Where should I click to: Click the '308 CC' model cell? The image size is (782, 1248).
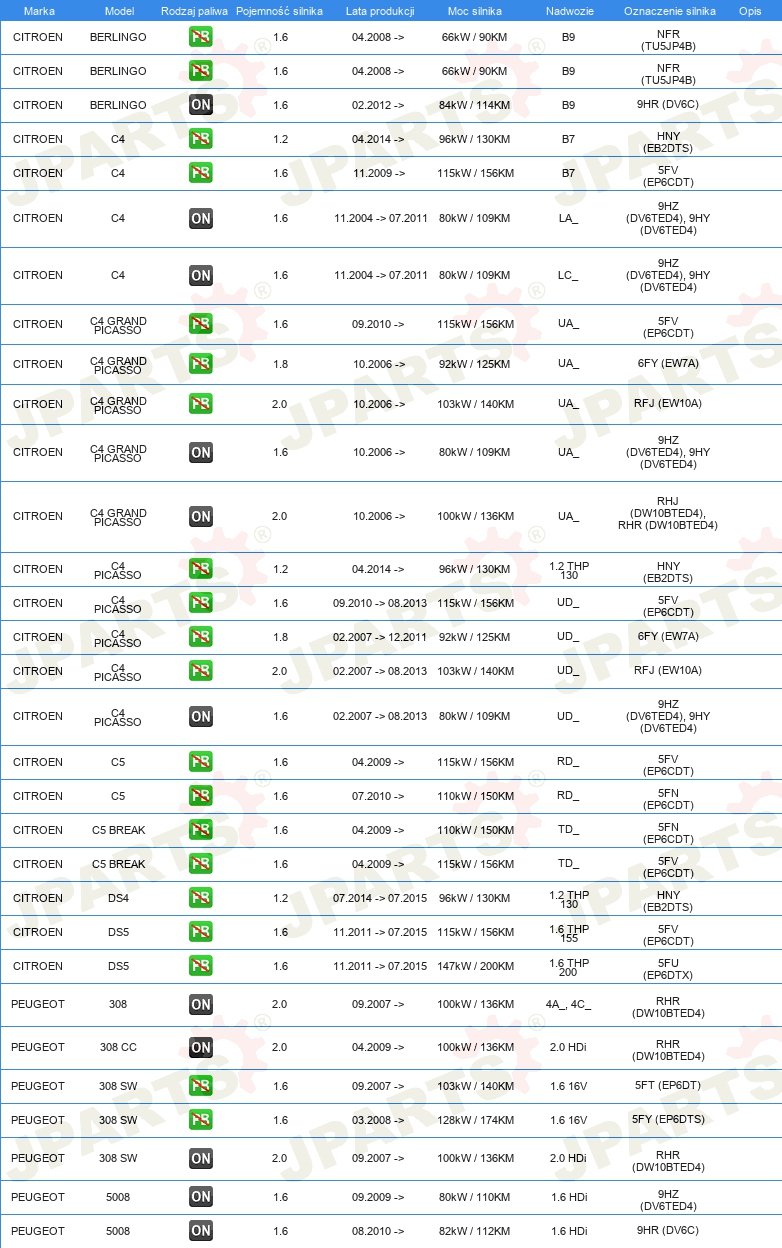[118, 1047]
